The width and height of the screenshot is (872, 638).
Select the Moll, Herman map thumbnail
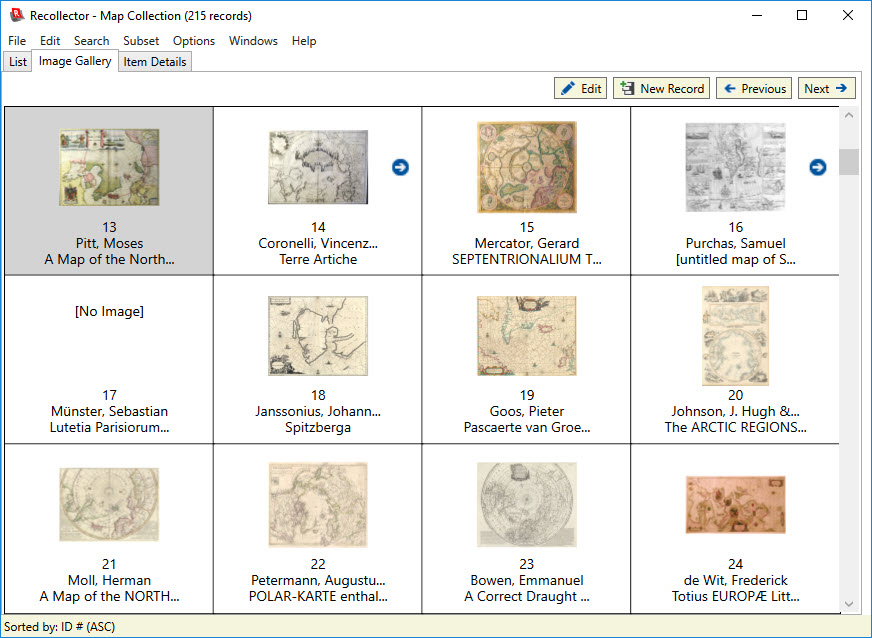tap(109, 505)
